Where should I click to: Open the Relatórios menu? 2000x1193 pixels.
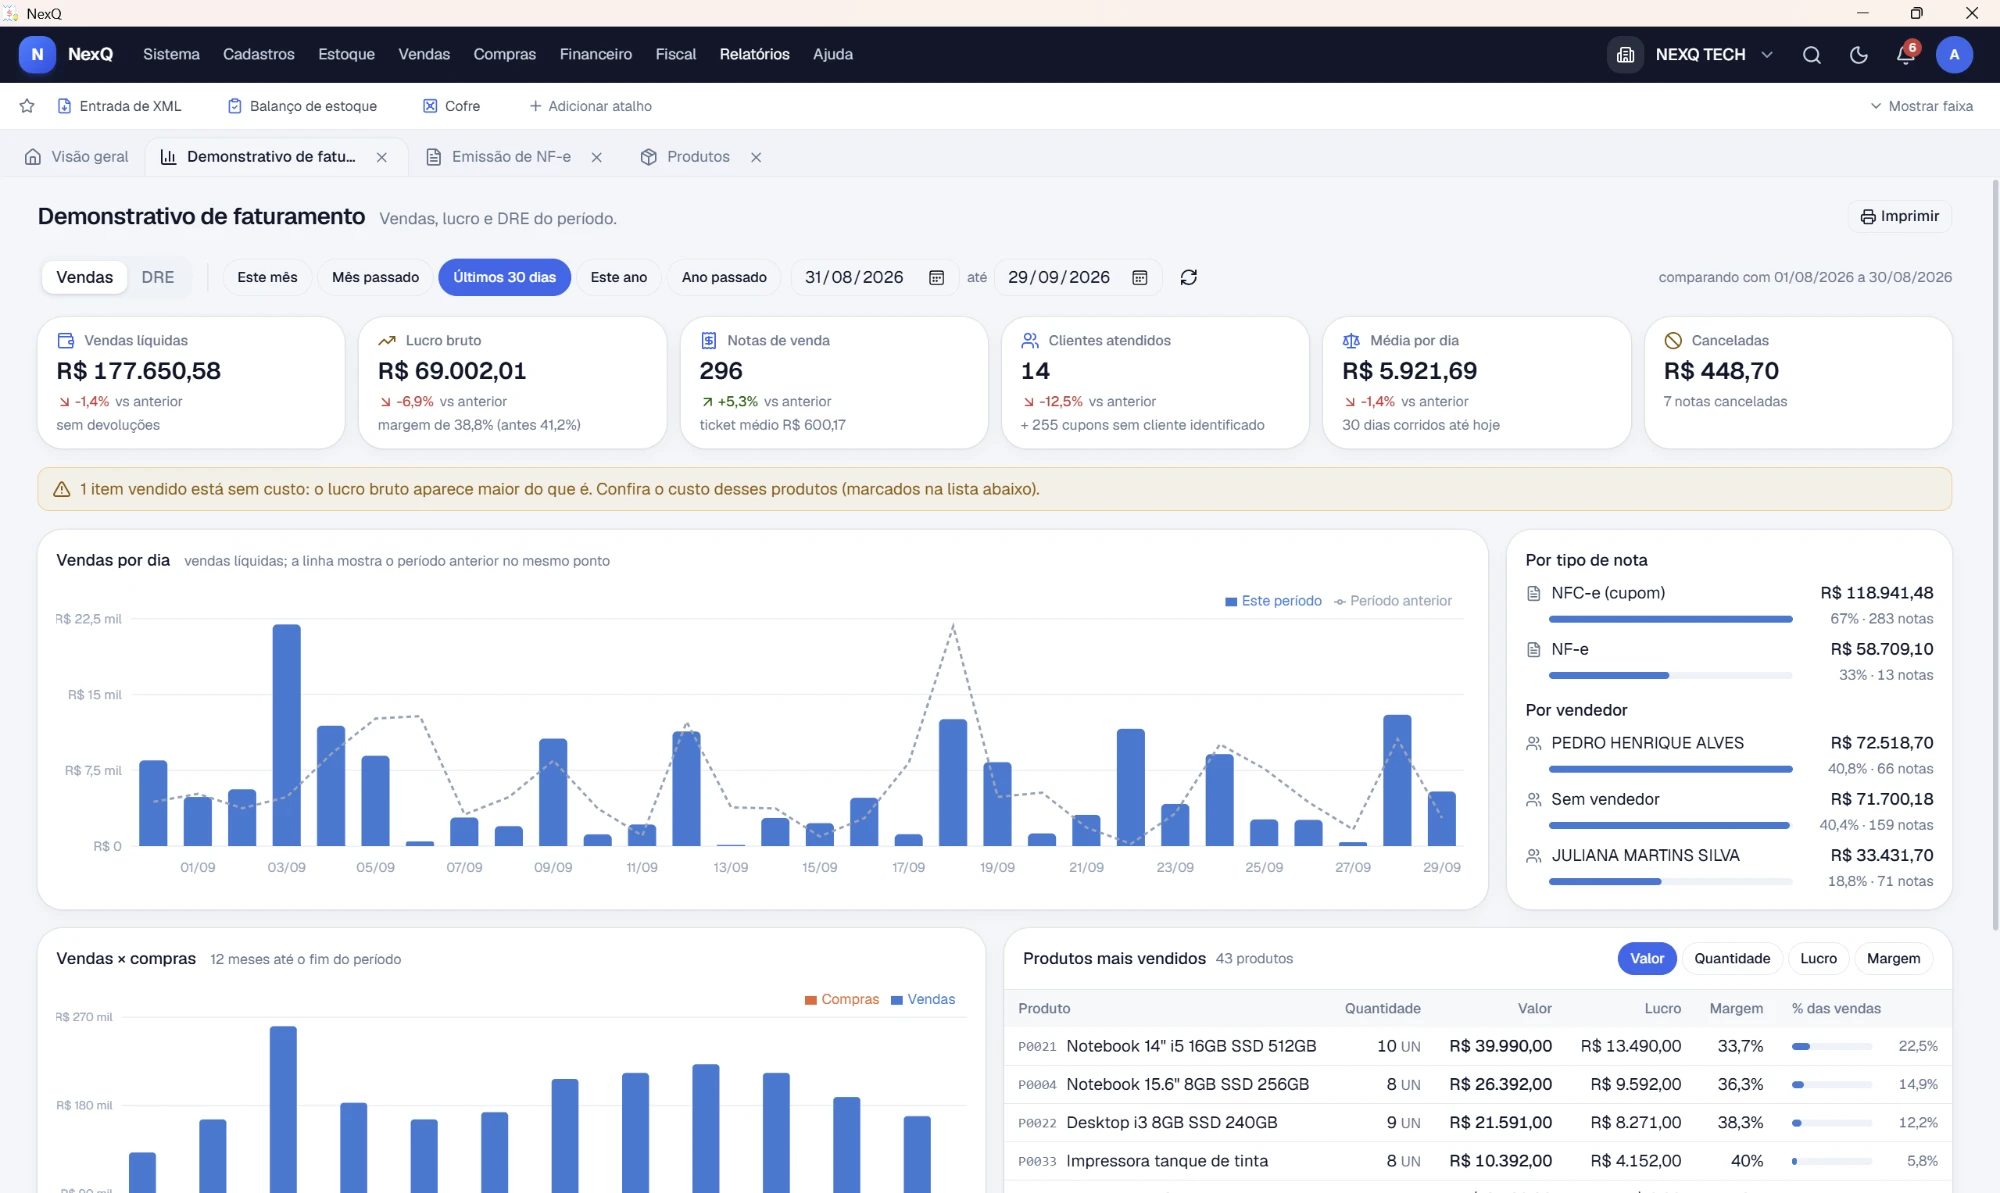754,55
